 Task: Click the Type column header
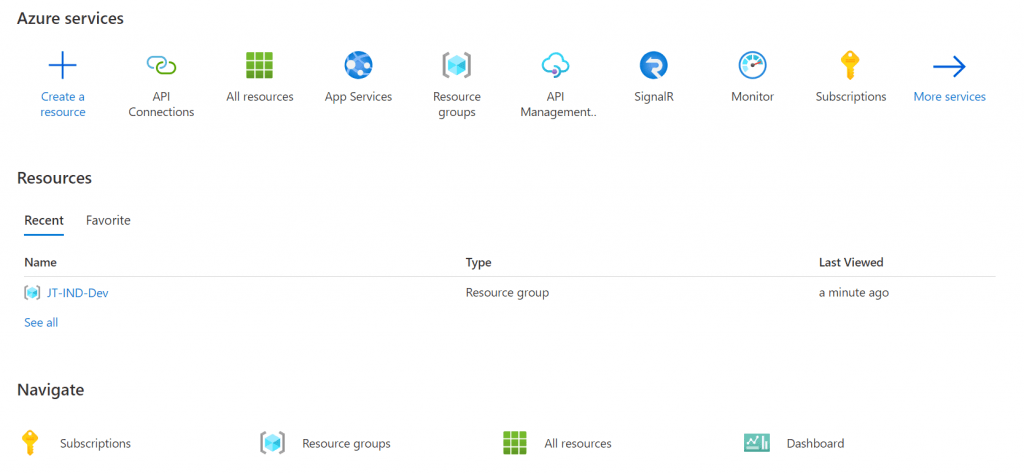pyautogui.click(x=478, y=262)
